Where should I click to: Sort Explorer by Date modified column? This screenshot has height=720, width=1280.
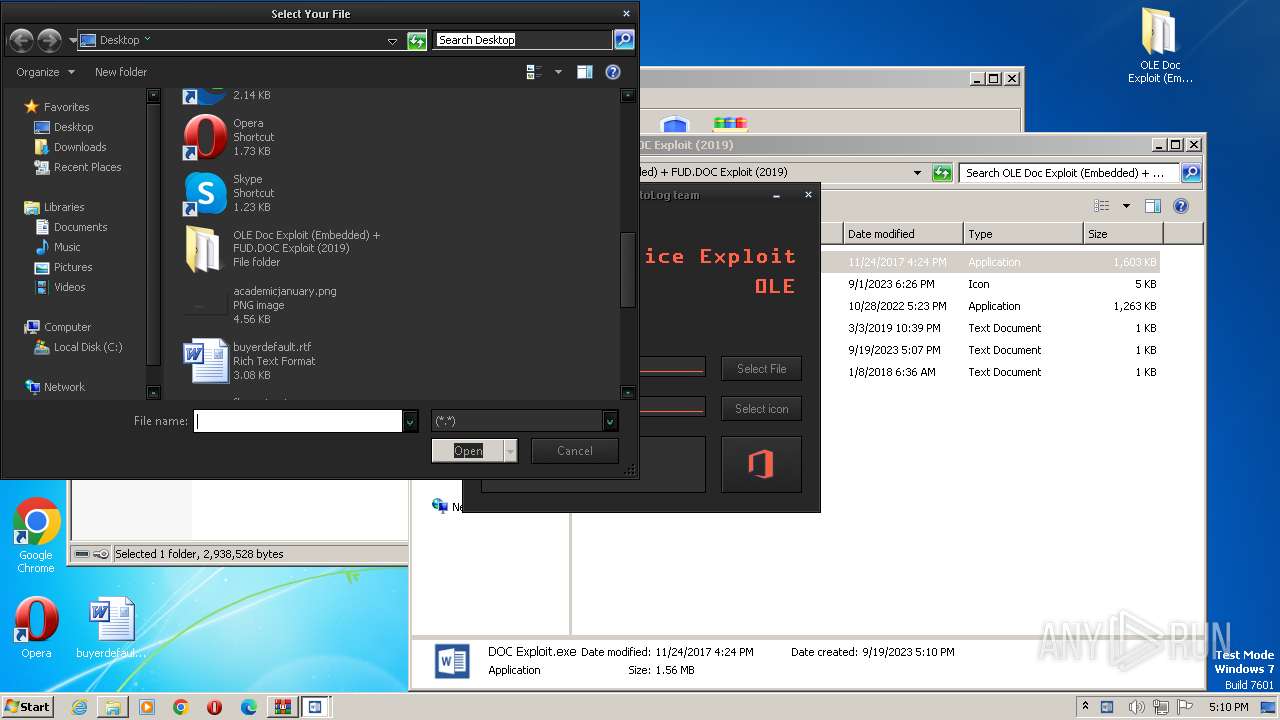pyautogui.click(x=903, y=234)
